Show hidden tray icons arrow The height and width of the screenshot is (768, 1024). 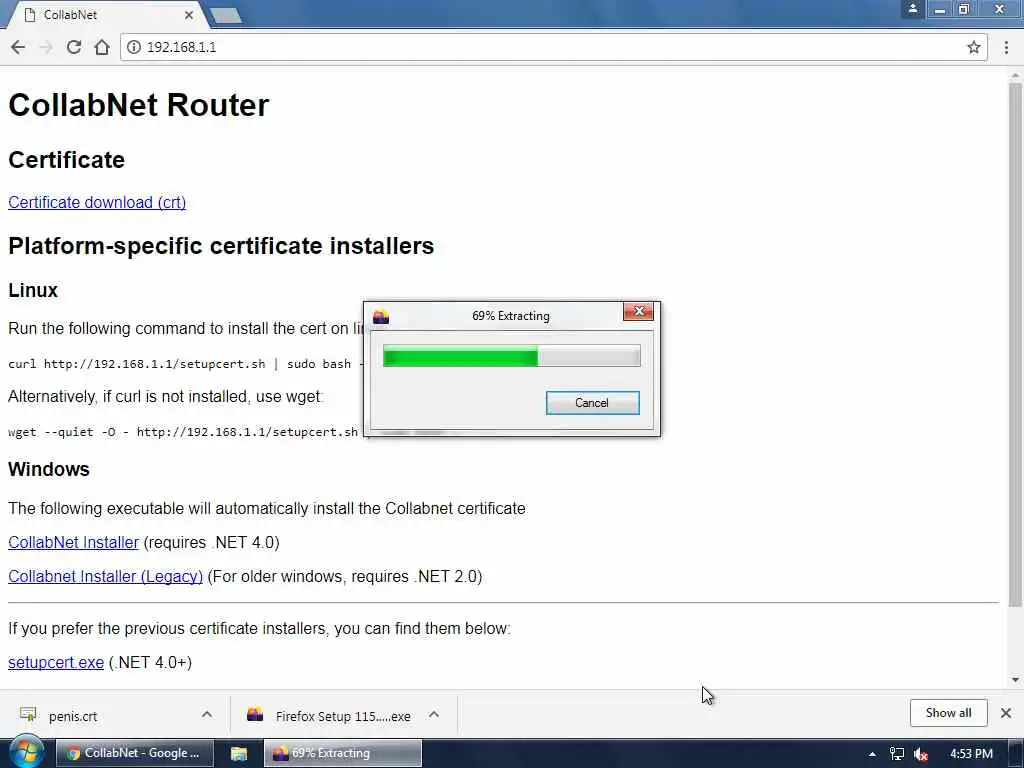872,754
